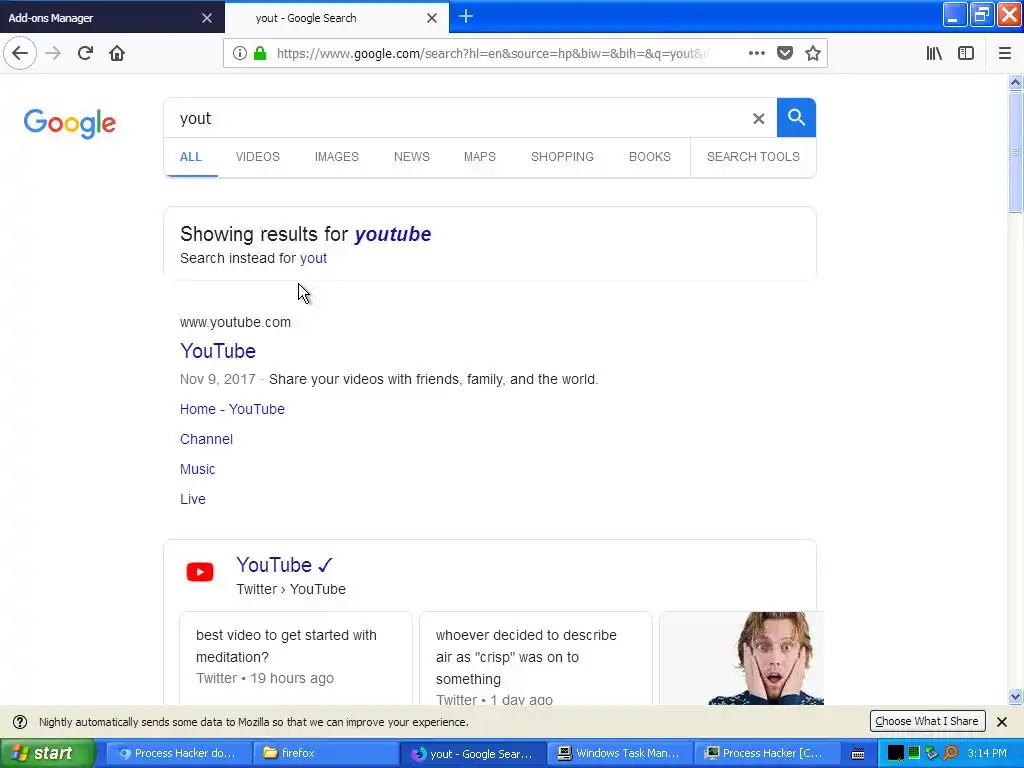Save the page to Pocket

[x=785, y=53]
